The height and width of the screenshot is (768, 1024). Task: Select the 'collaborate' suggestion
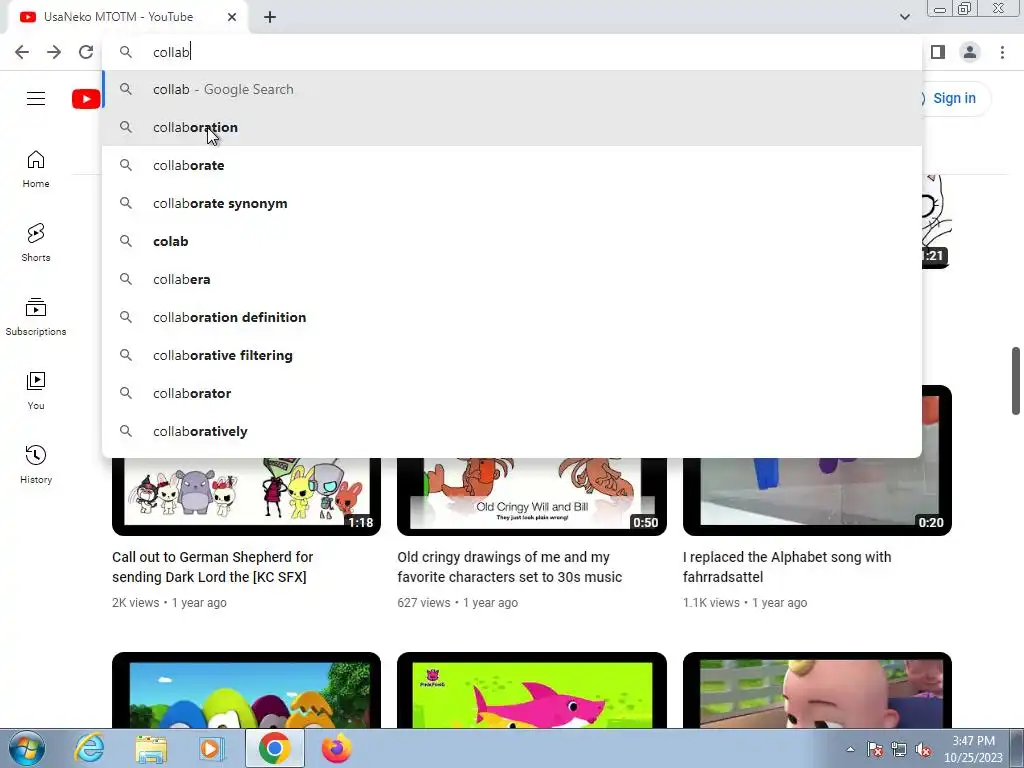click(512, 165)
